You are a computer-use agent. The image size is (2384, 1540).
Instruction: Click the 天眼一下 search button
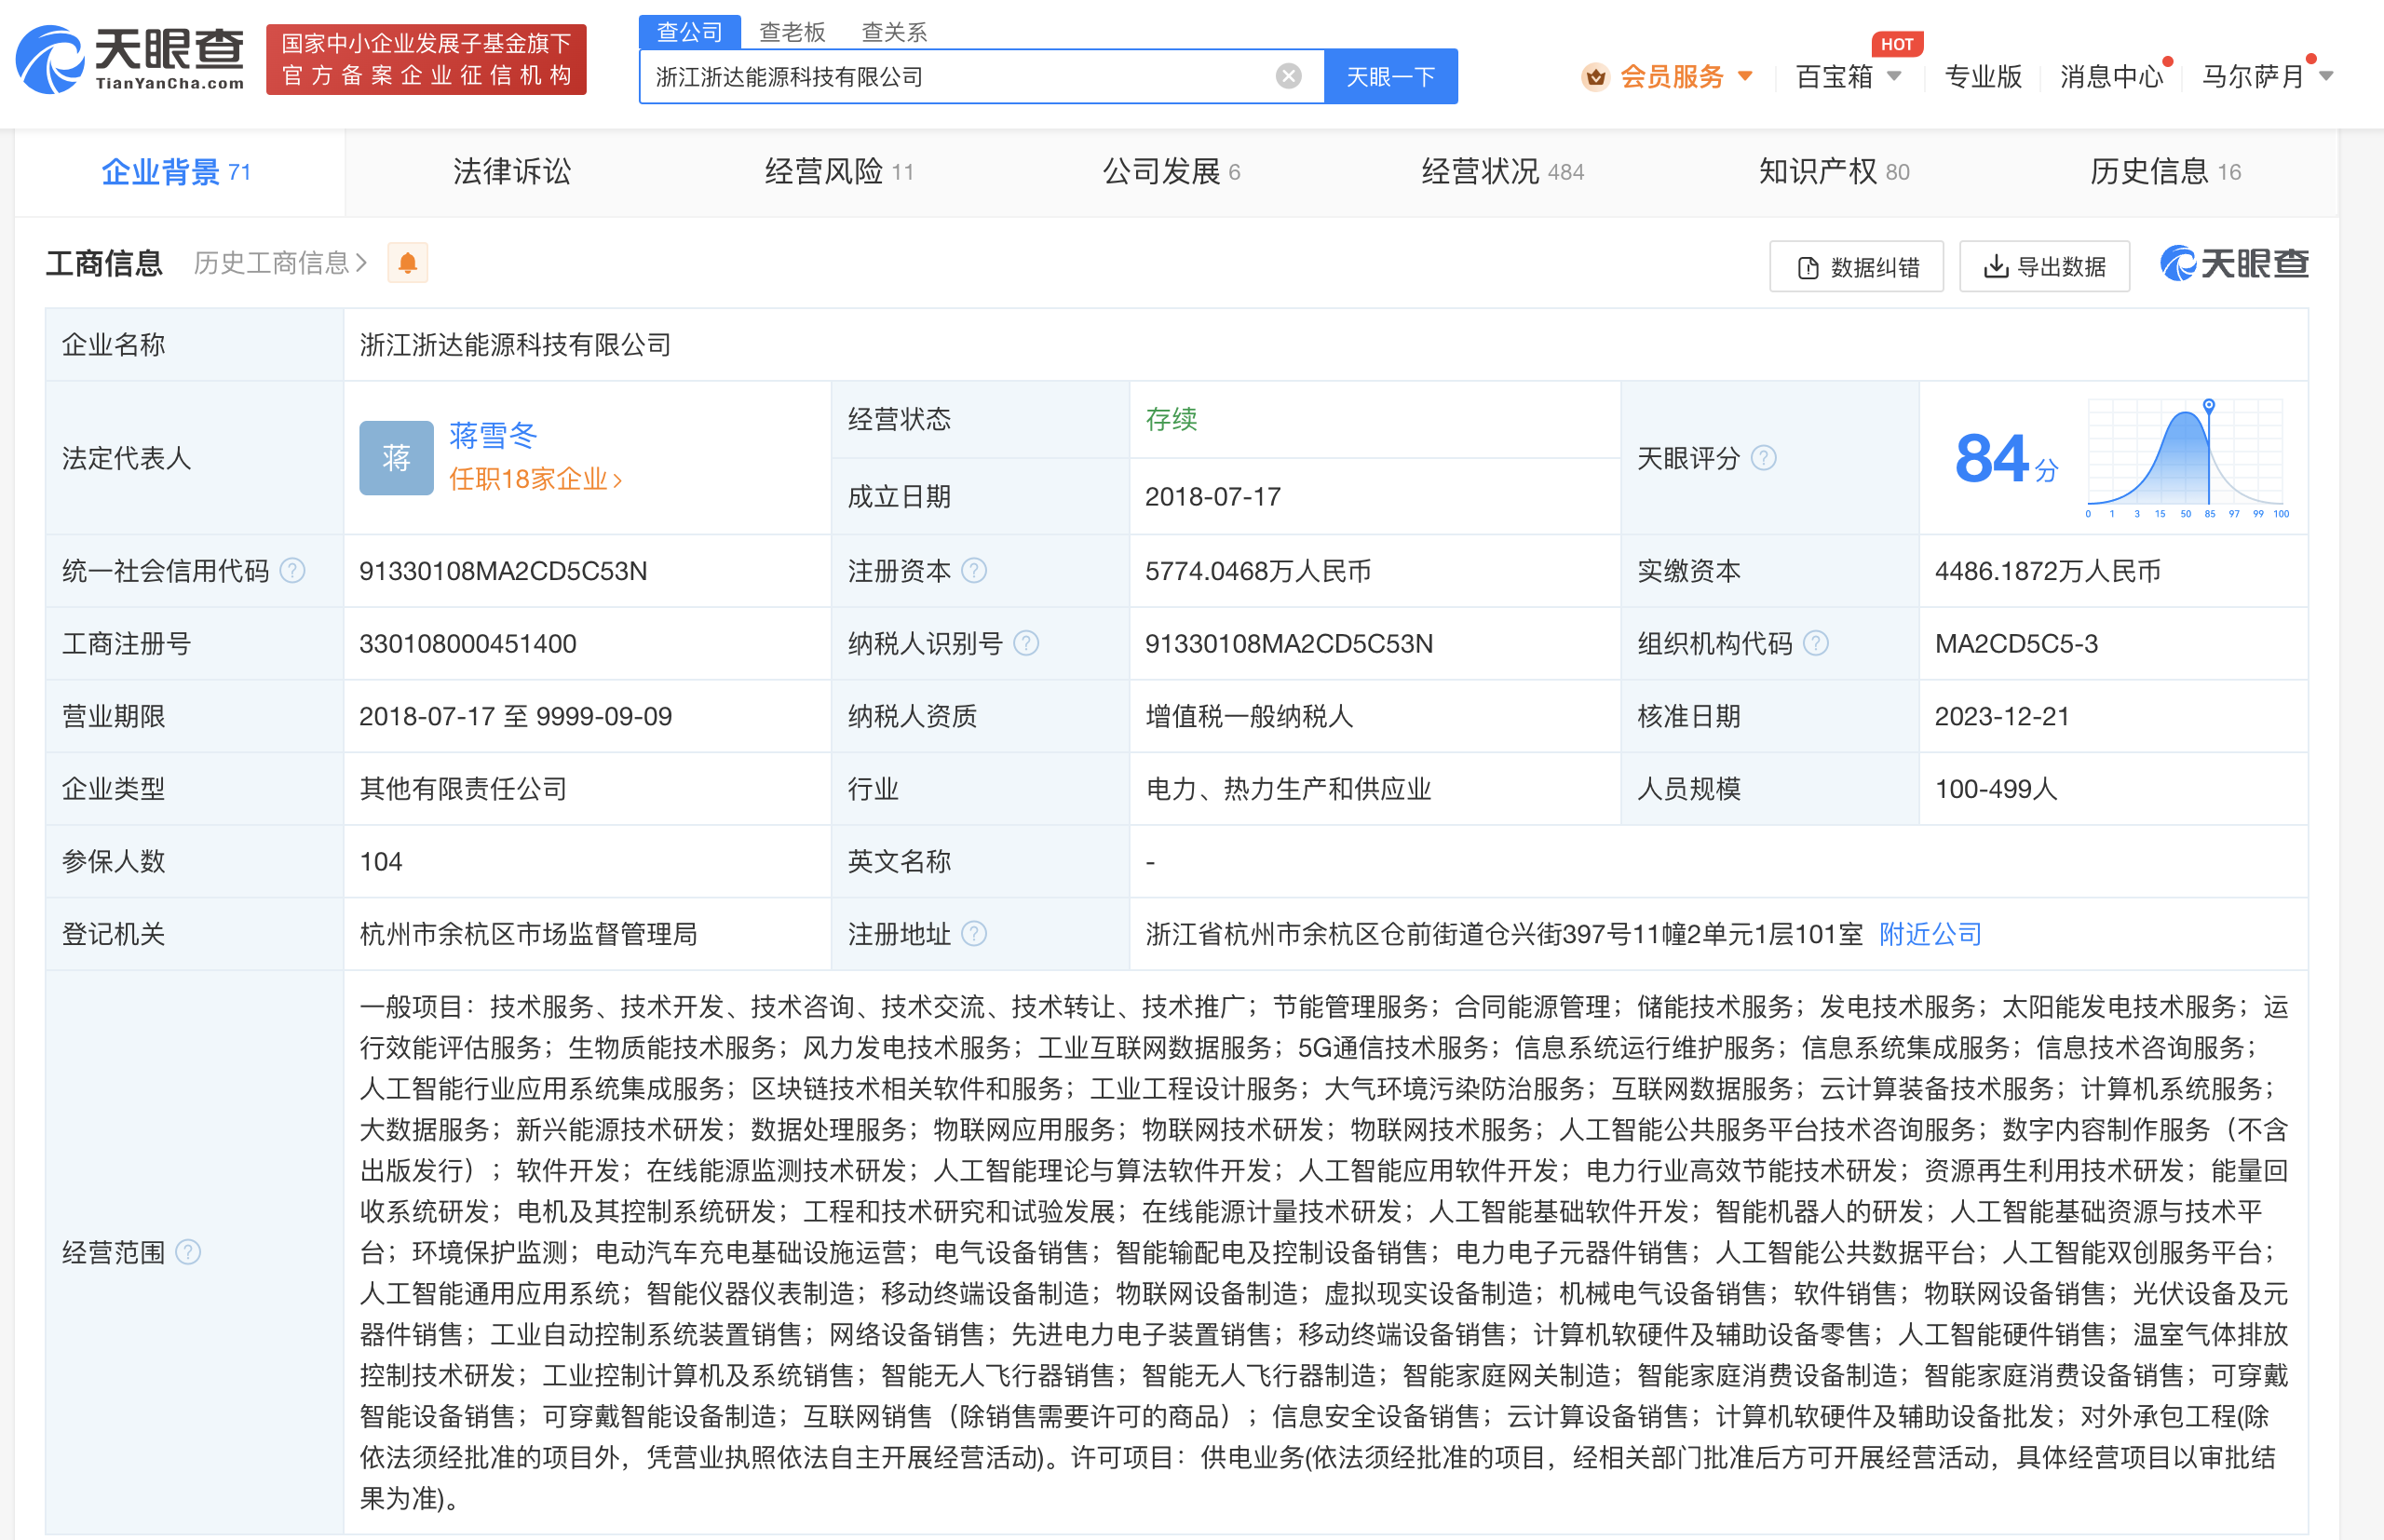[1391, 77]
